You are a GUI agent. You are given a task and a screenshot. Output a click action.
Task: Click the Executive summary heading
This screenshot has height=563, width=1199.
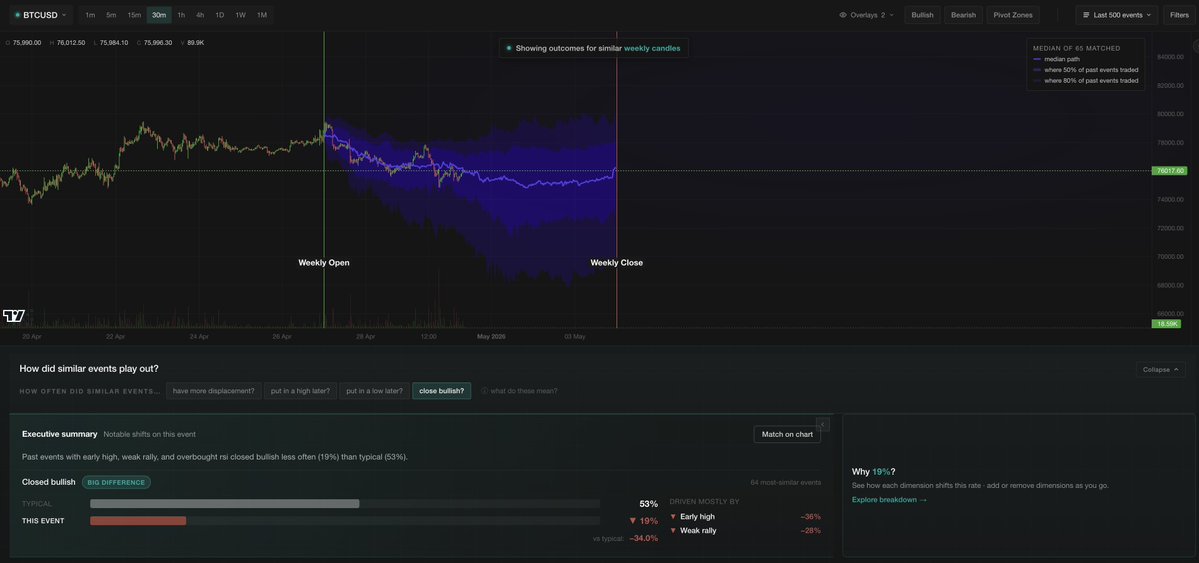coord(60,434)
